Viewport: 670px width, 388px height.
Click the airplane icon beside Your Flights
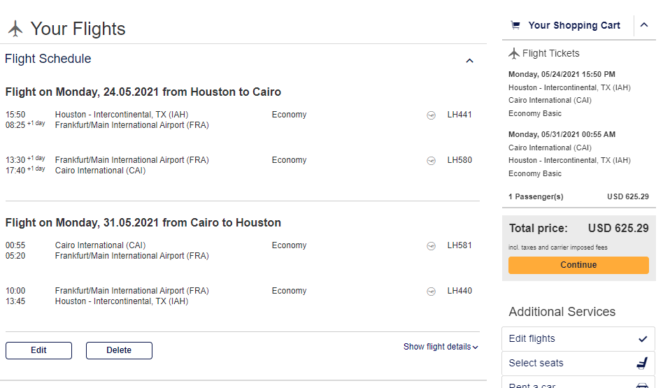(x=15, y=29)
